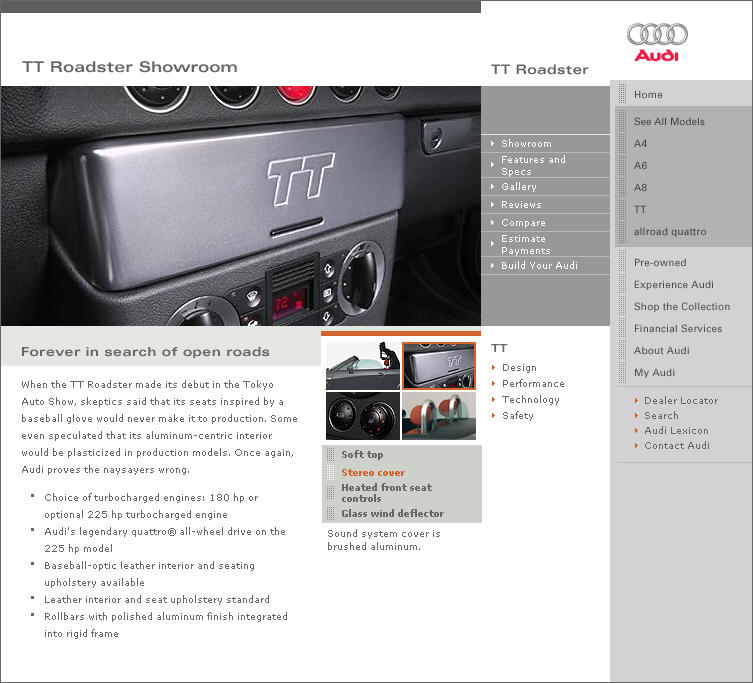The width and height of the screenshot is (753, 683).
Task: Open the Design section link
Action: point(519,367)
